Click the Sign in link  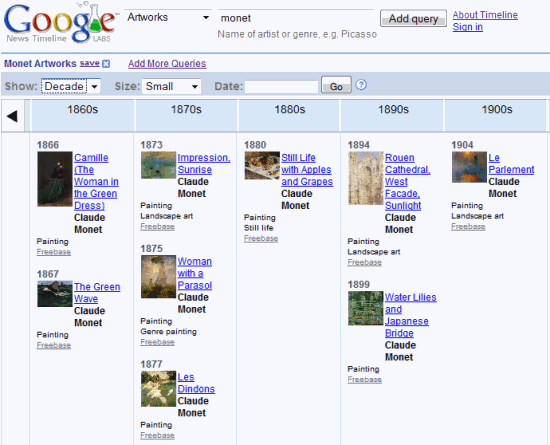[468, 27]
